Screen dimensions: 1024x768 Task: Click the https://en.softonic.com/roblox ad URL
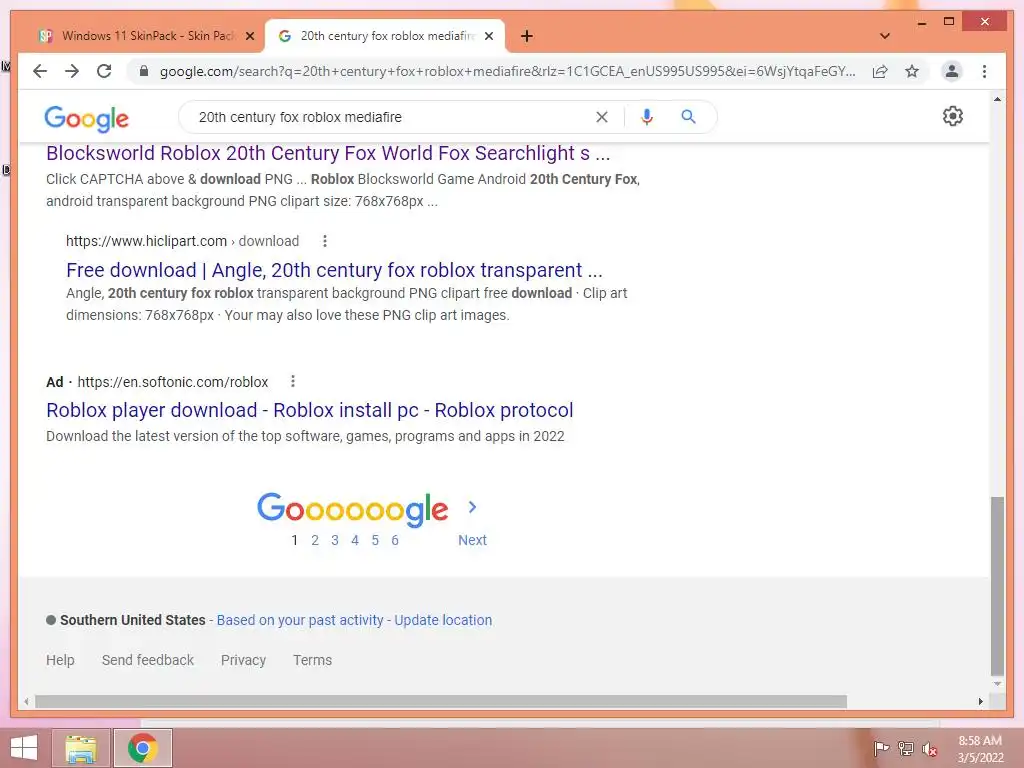point(172,381)
